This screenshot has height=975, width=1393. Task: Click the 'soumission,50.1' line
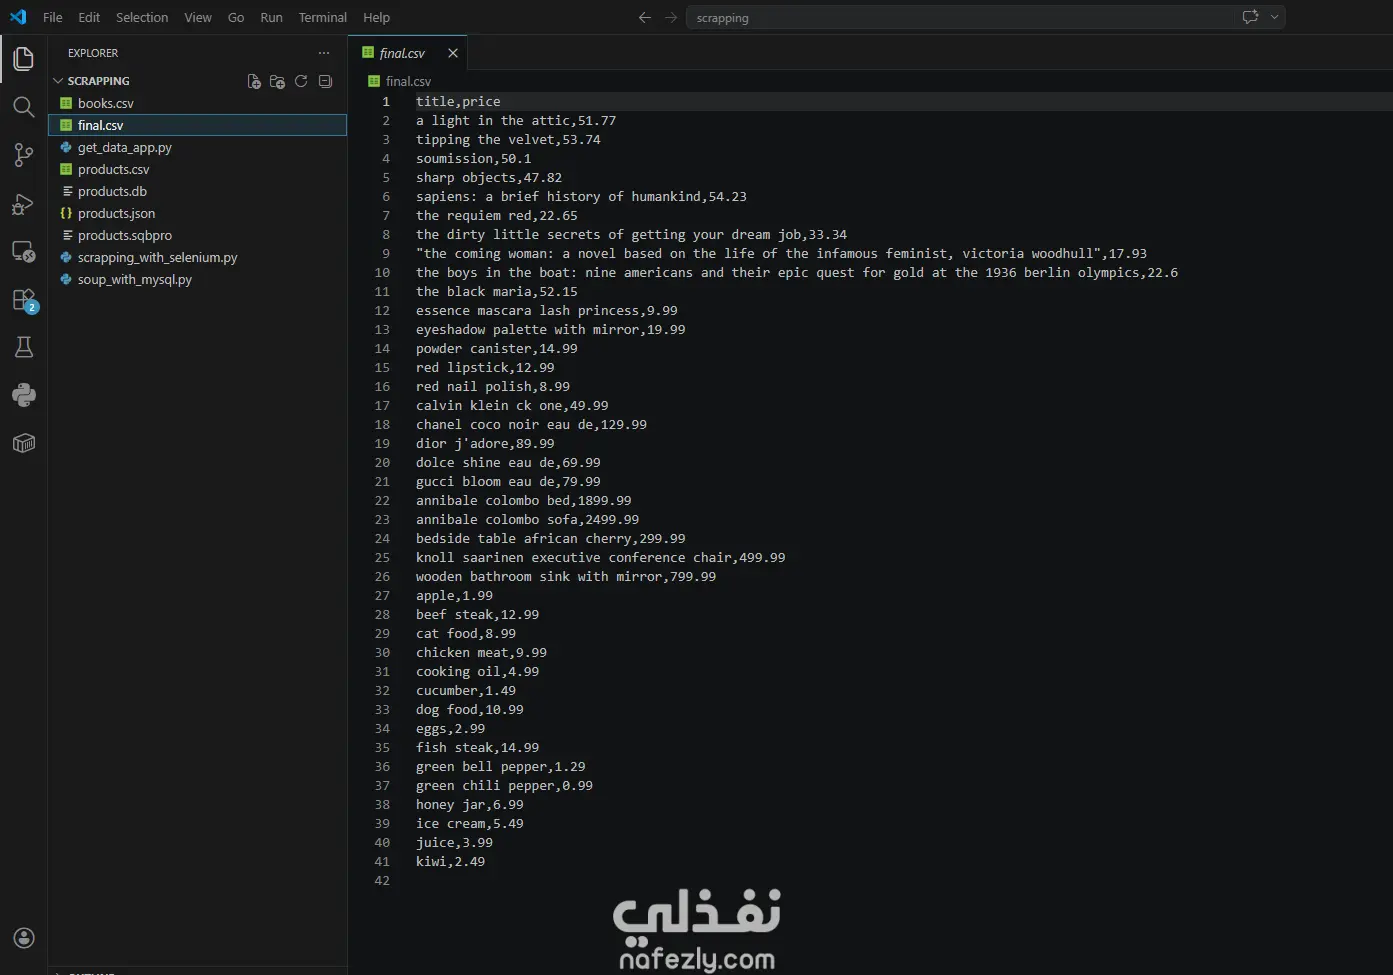click(x=474, y=158)
